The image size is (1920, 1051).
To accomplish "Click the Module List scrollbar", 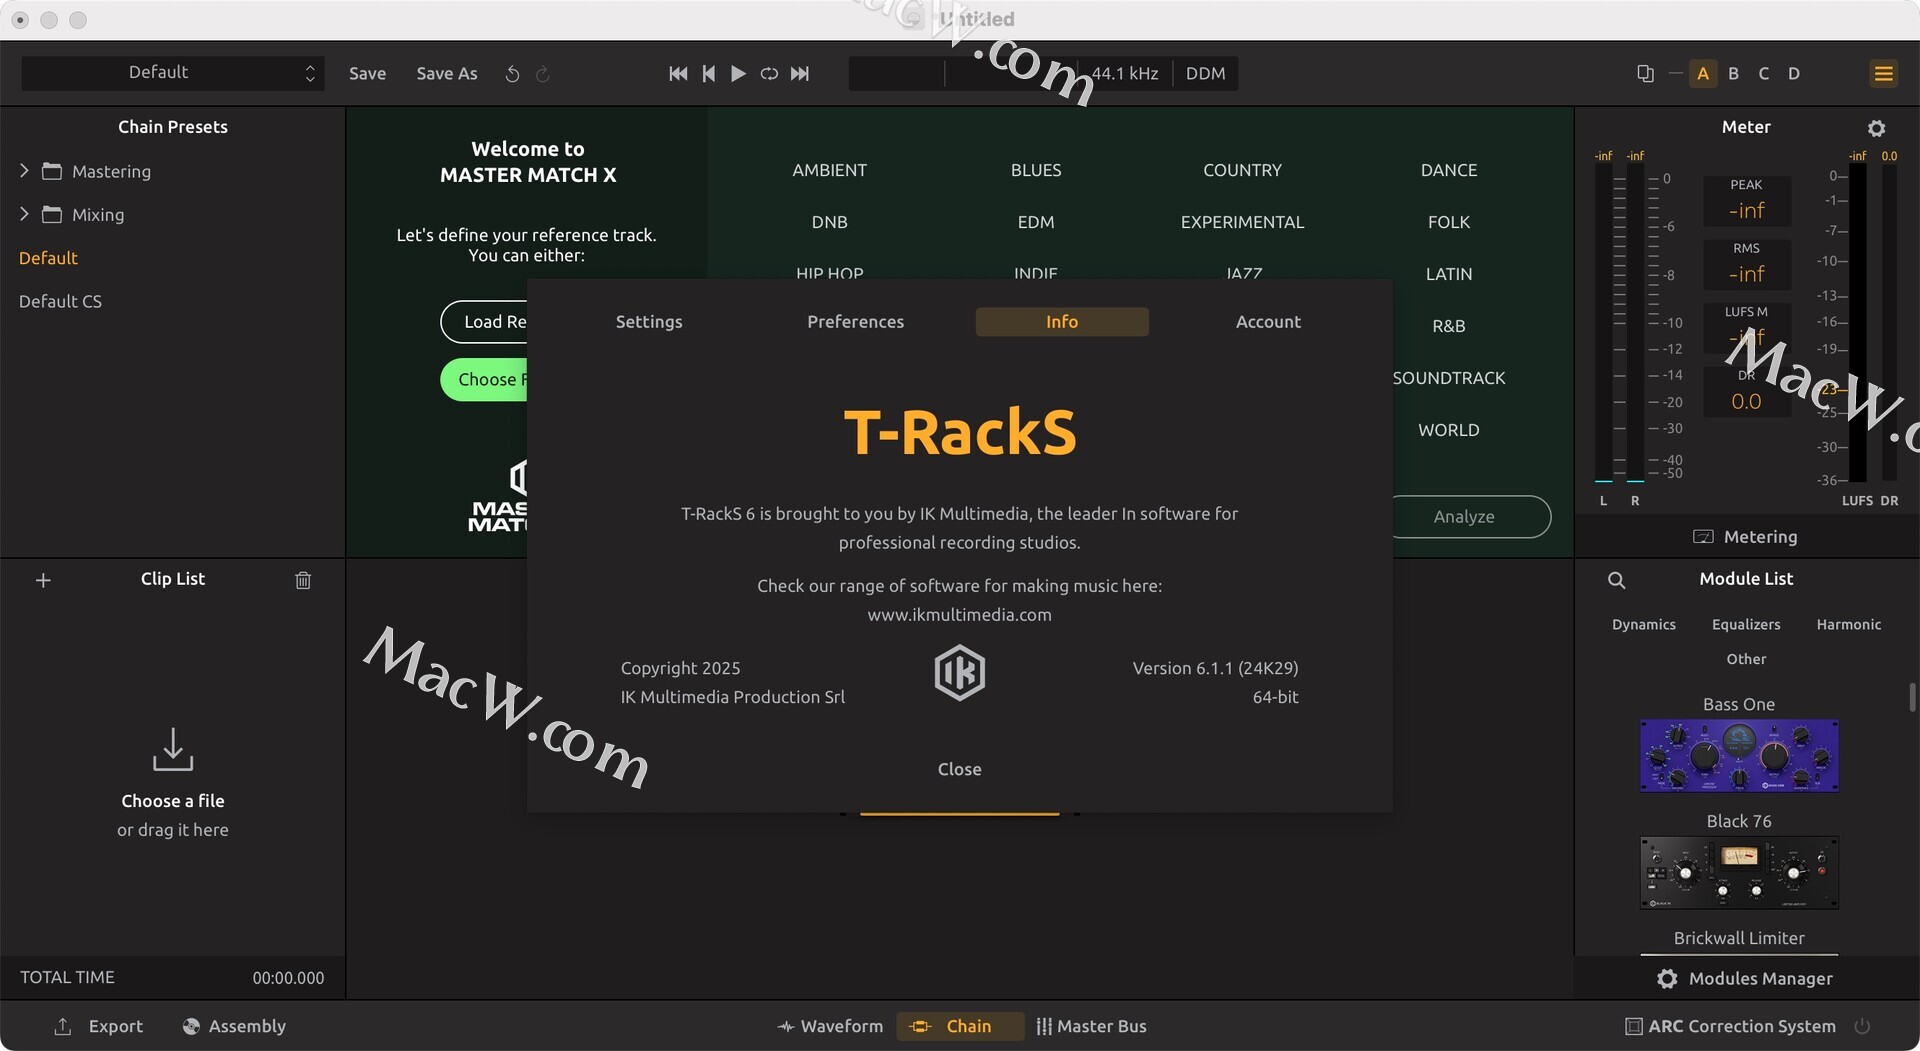I will 1912,697.
